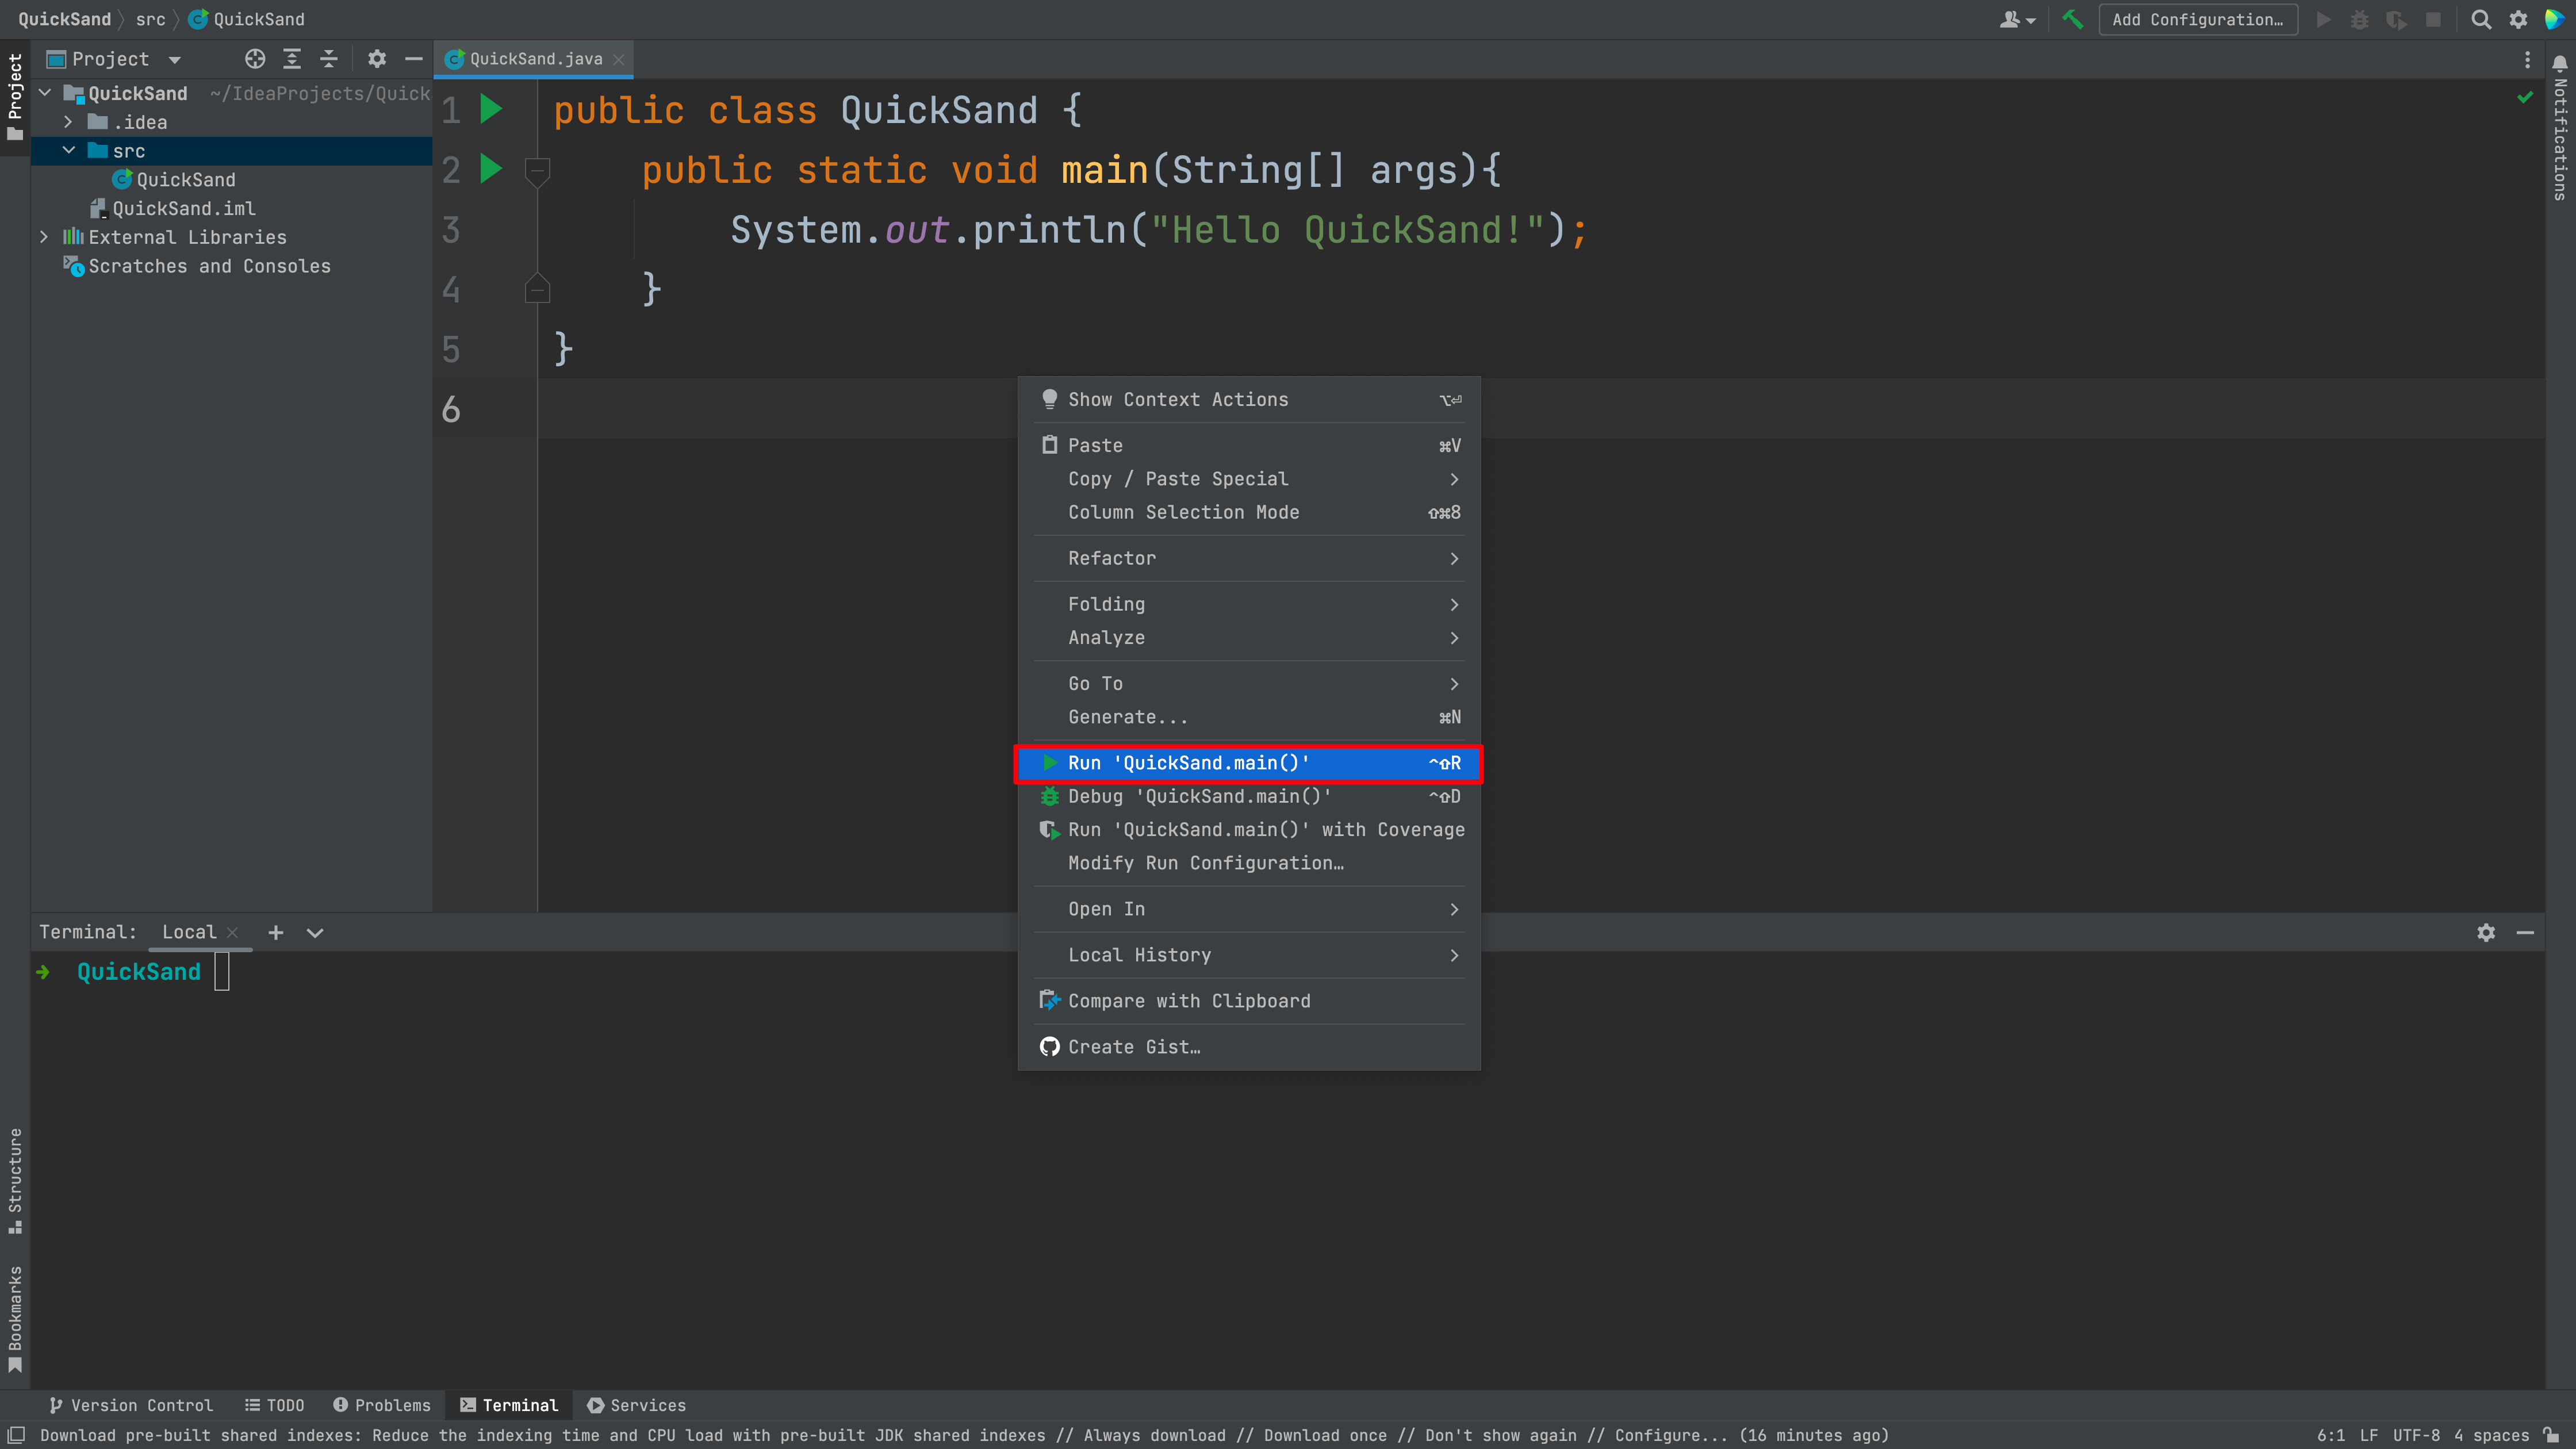
Task: Toggle the Structure tool window stripe button
Action: point(15,1180)
